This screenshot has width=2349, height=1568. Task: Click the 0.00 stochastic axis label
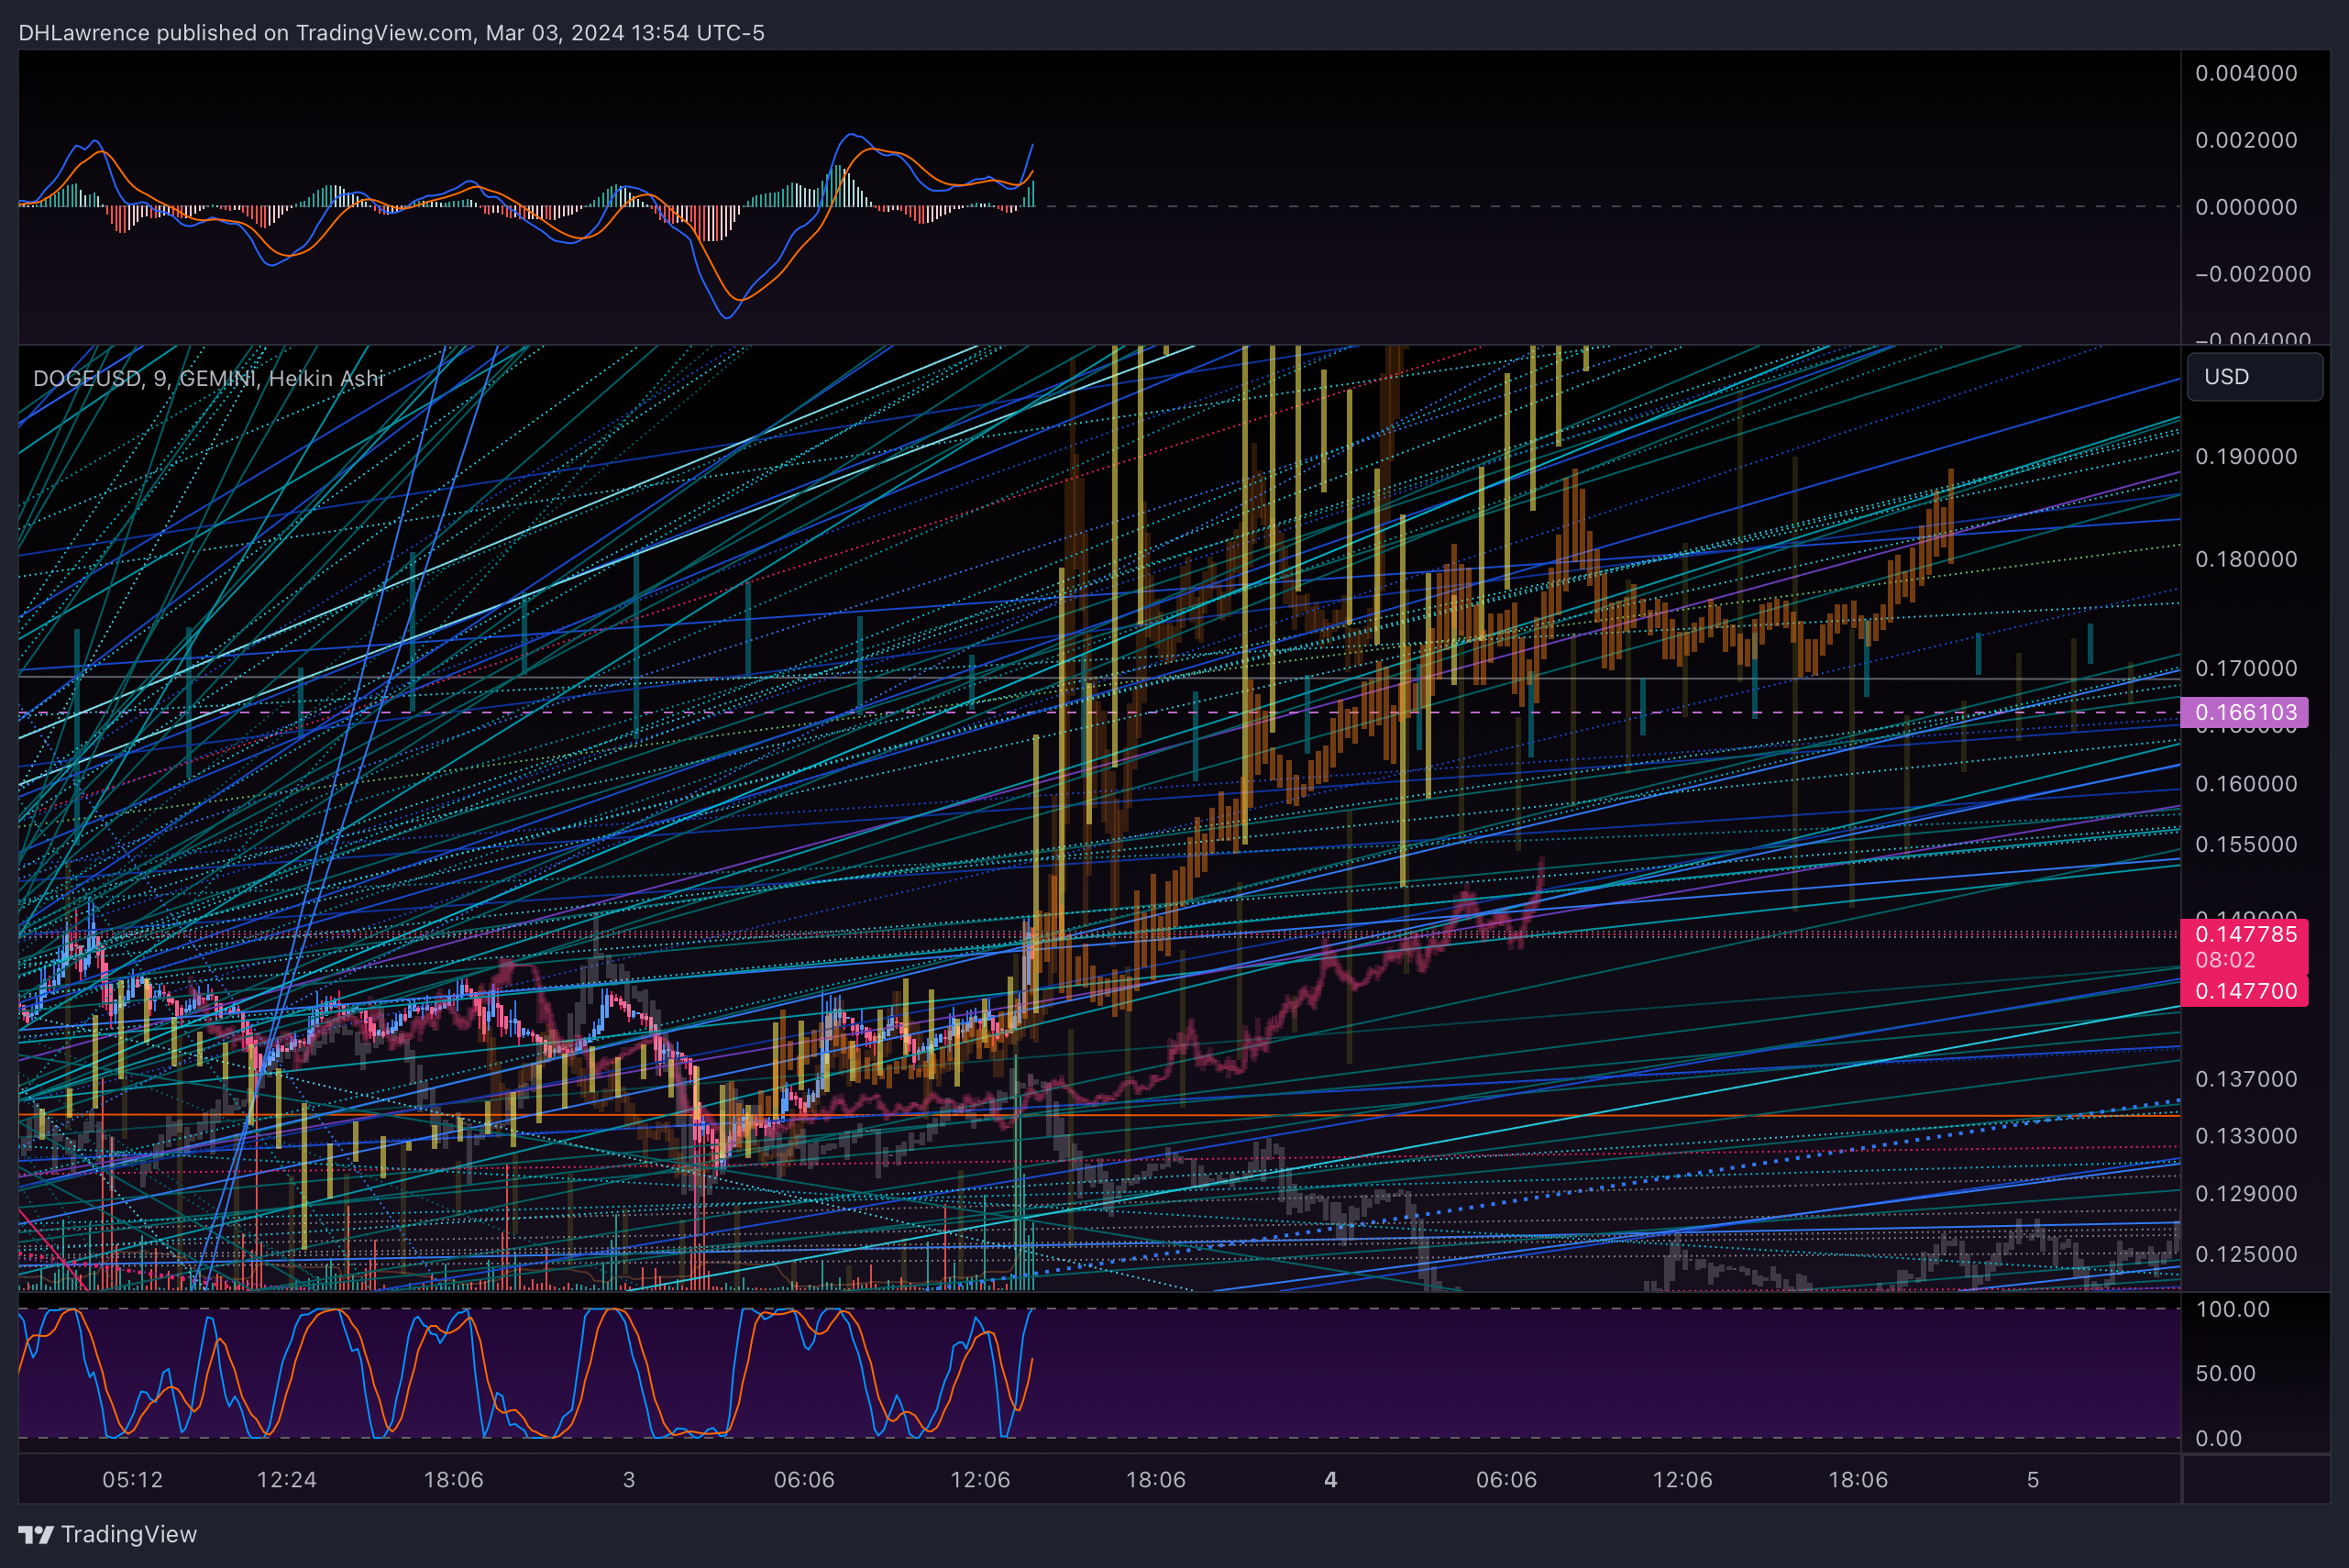coord(2218,1438)
